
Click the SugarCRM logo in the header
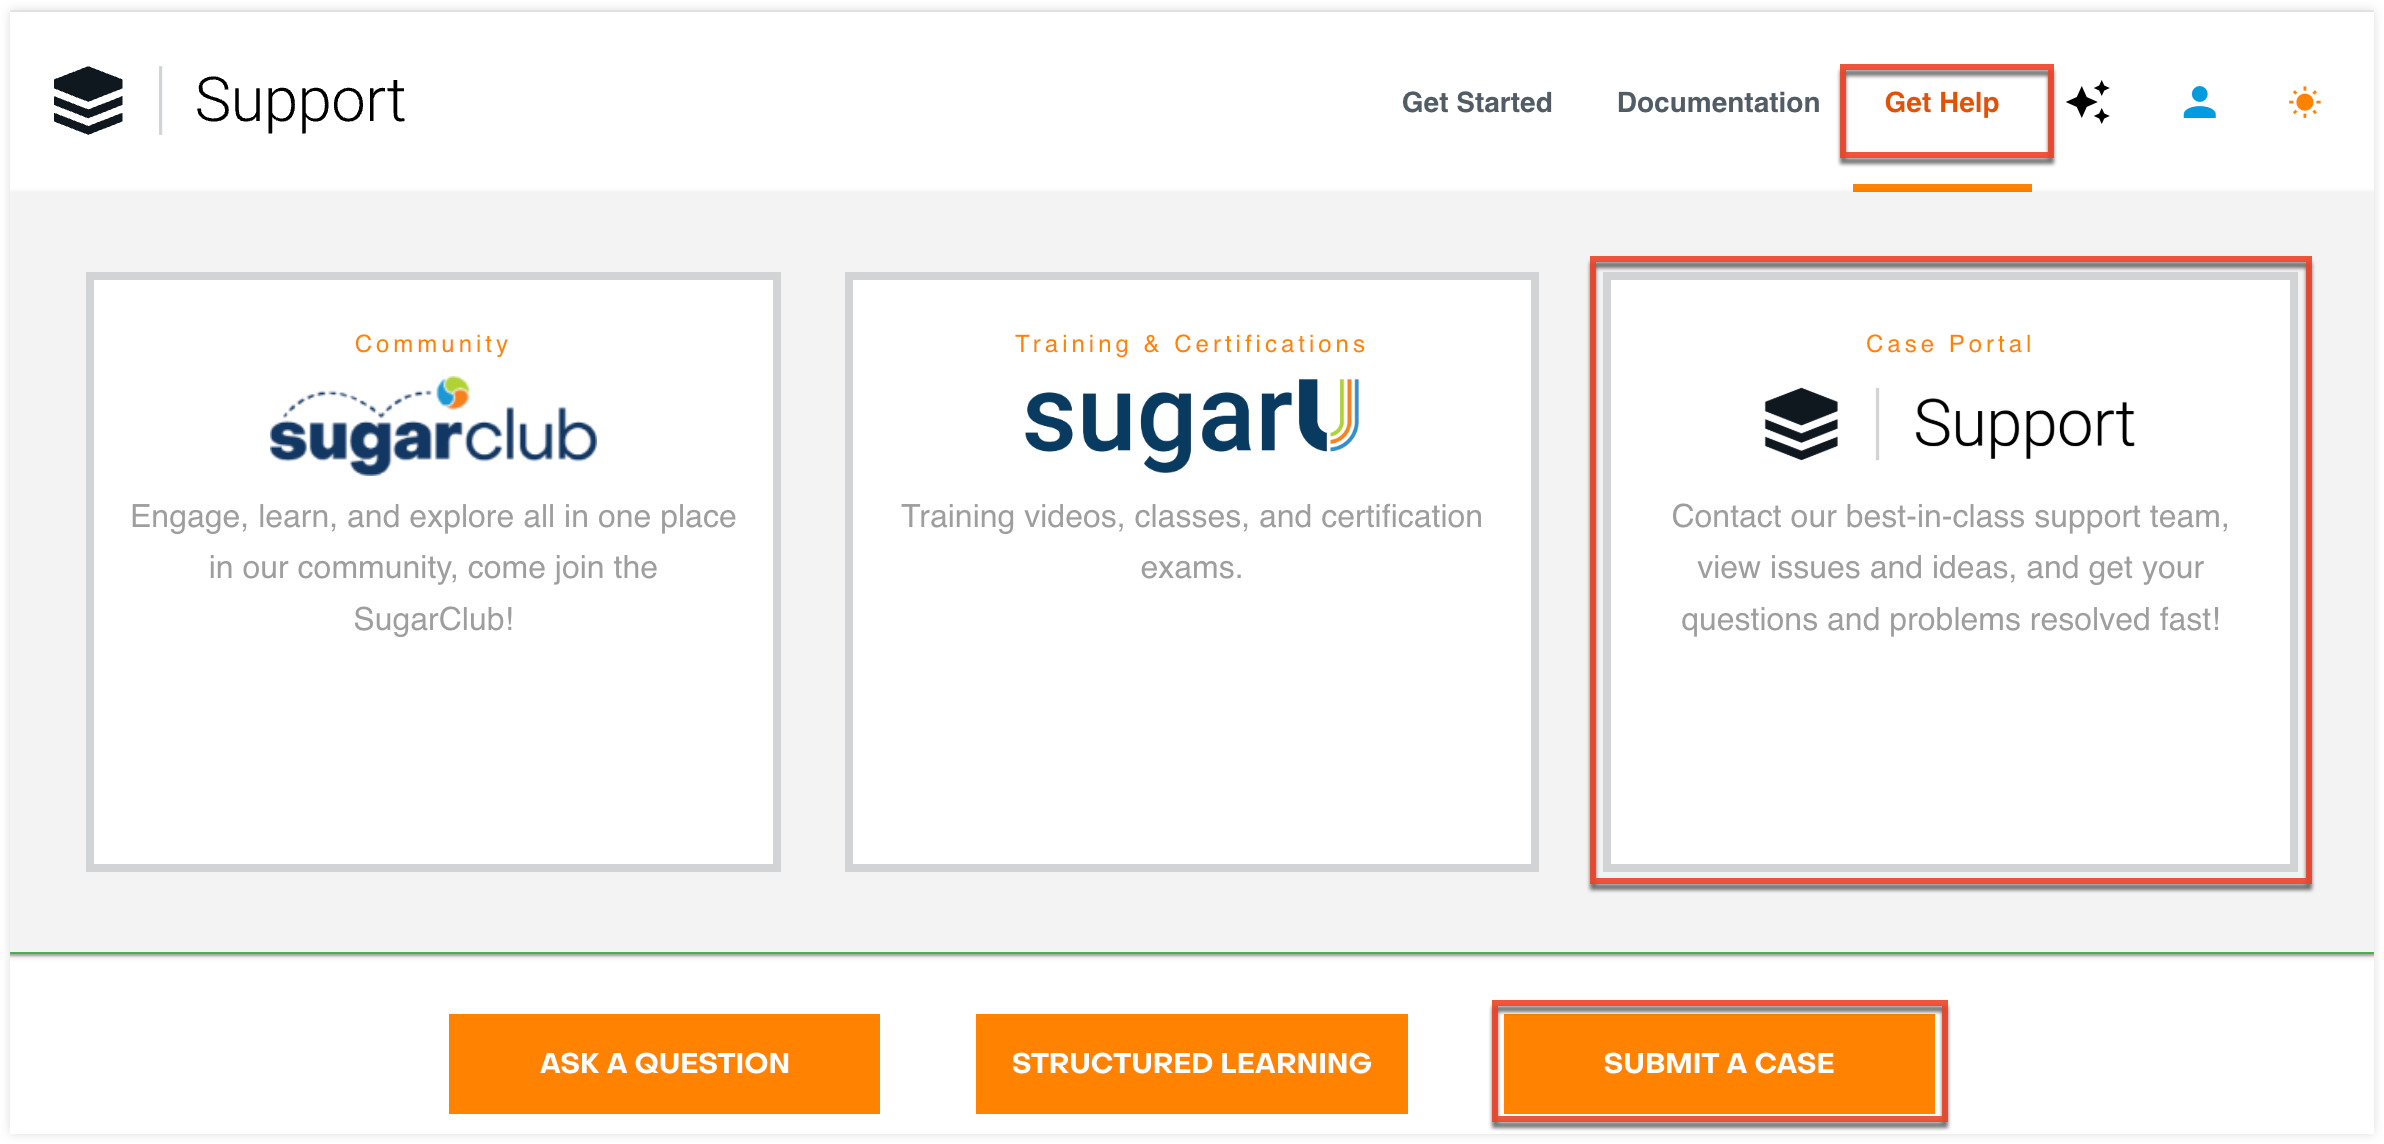click(88, 100)
